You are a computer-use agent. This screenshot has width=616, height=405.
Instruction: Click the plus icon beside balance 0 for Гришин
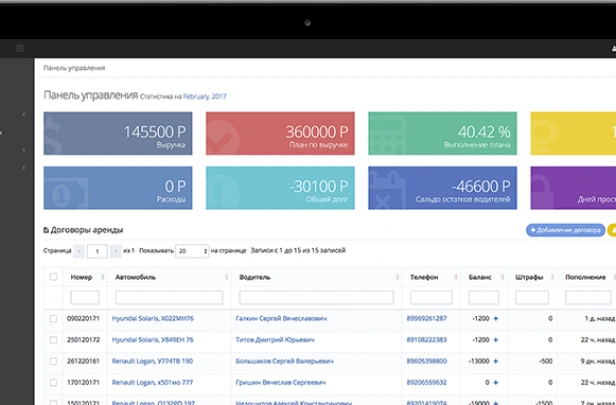pyautogui.click(x=496, y=382)
